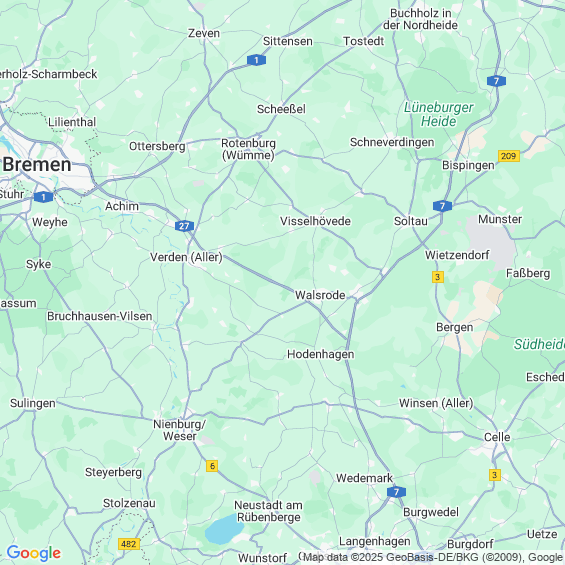Click the Südheide nature park label
This screenshot has width=565, height=565.
click(x=539, y=344)
